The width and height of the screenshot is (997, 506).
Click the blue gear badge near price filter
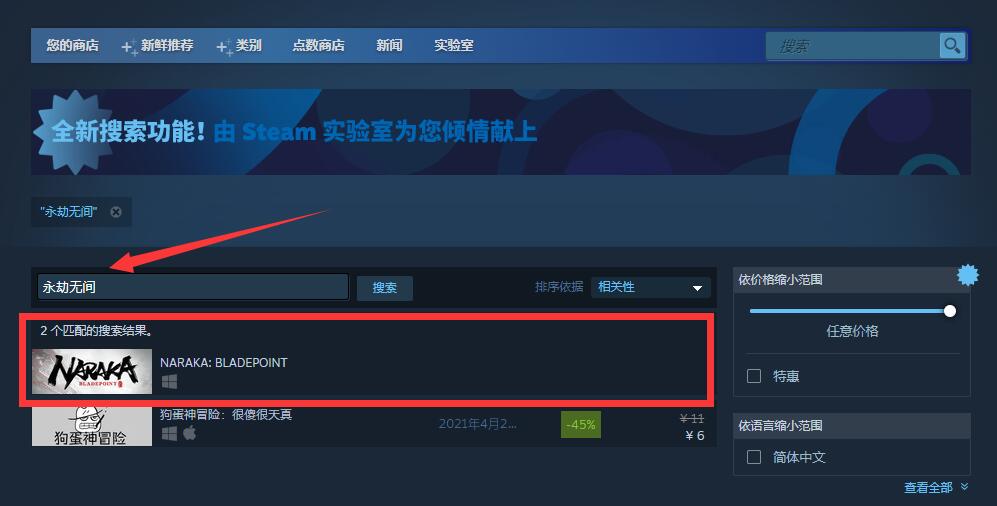pyautogui.click(x=968, y=275)
